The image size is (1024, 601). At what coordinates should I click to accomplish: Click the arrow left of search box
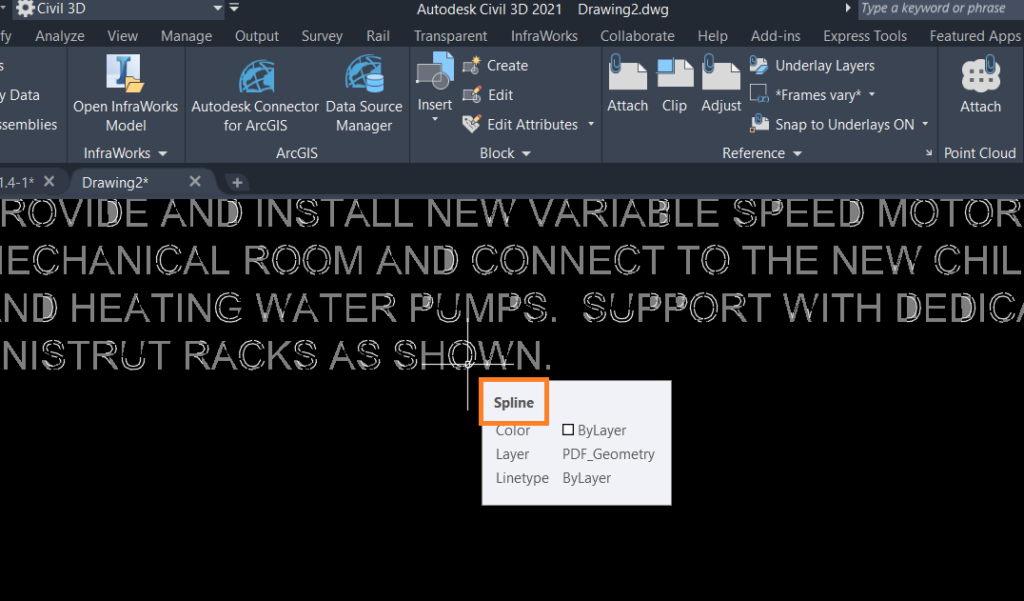point(848,8)
